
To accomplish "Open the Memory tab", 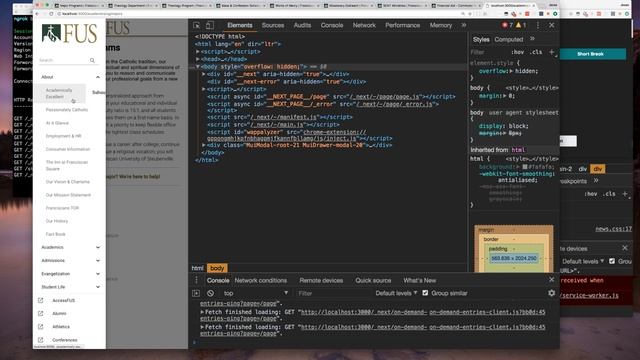I will (441, 25).
